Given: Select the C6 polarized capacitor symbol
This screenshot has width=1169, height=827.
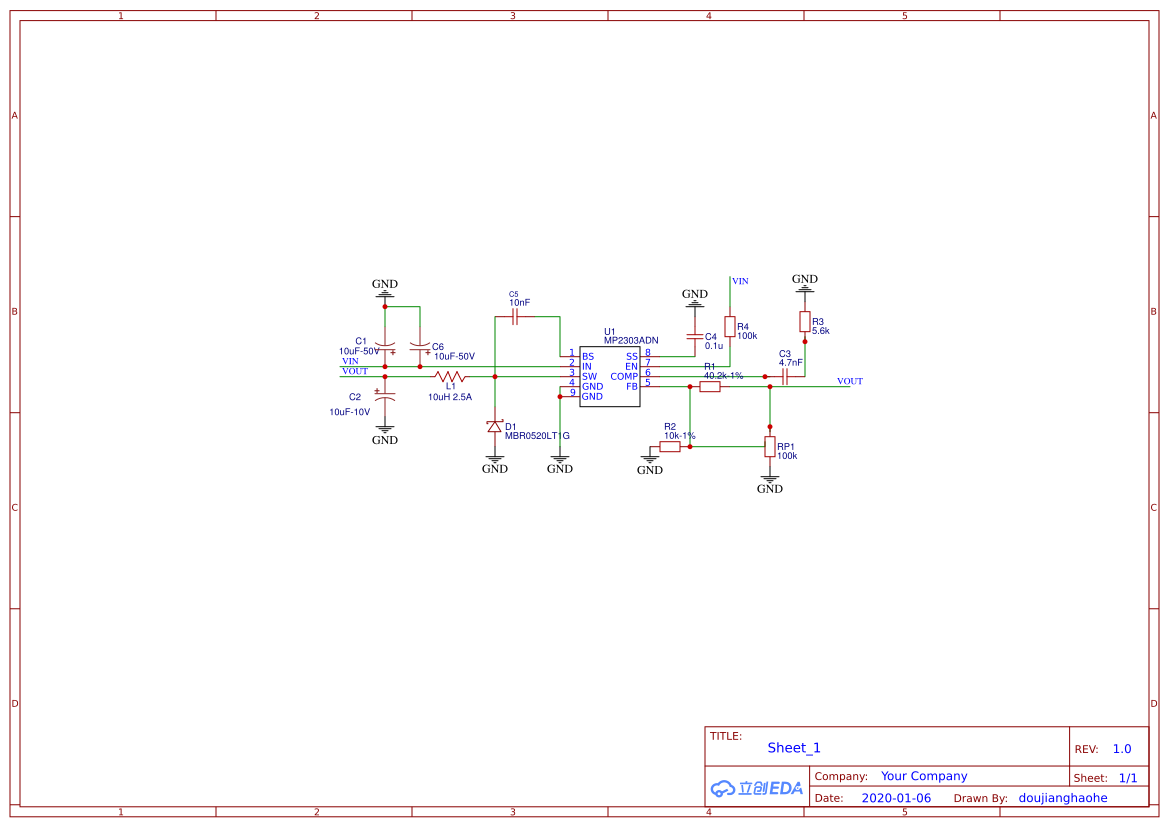Looking at the screenshot, I should click(420, 348).
